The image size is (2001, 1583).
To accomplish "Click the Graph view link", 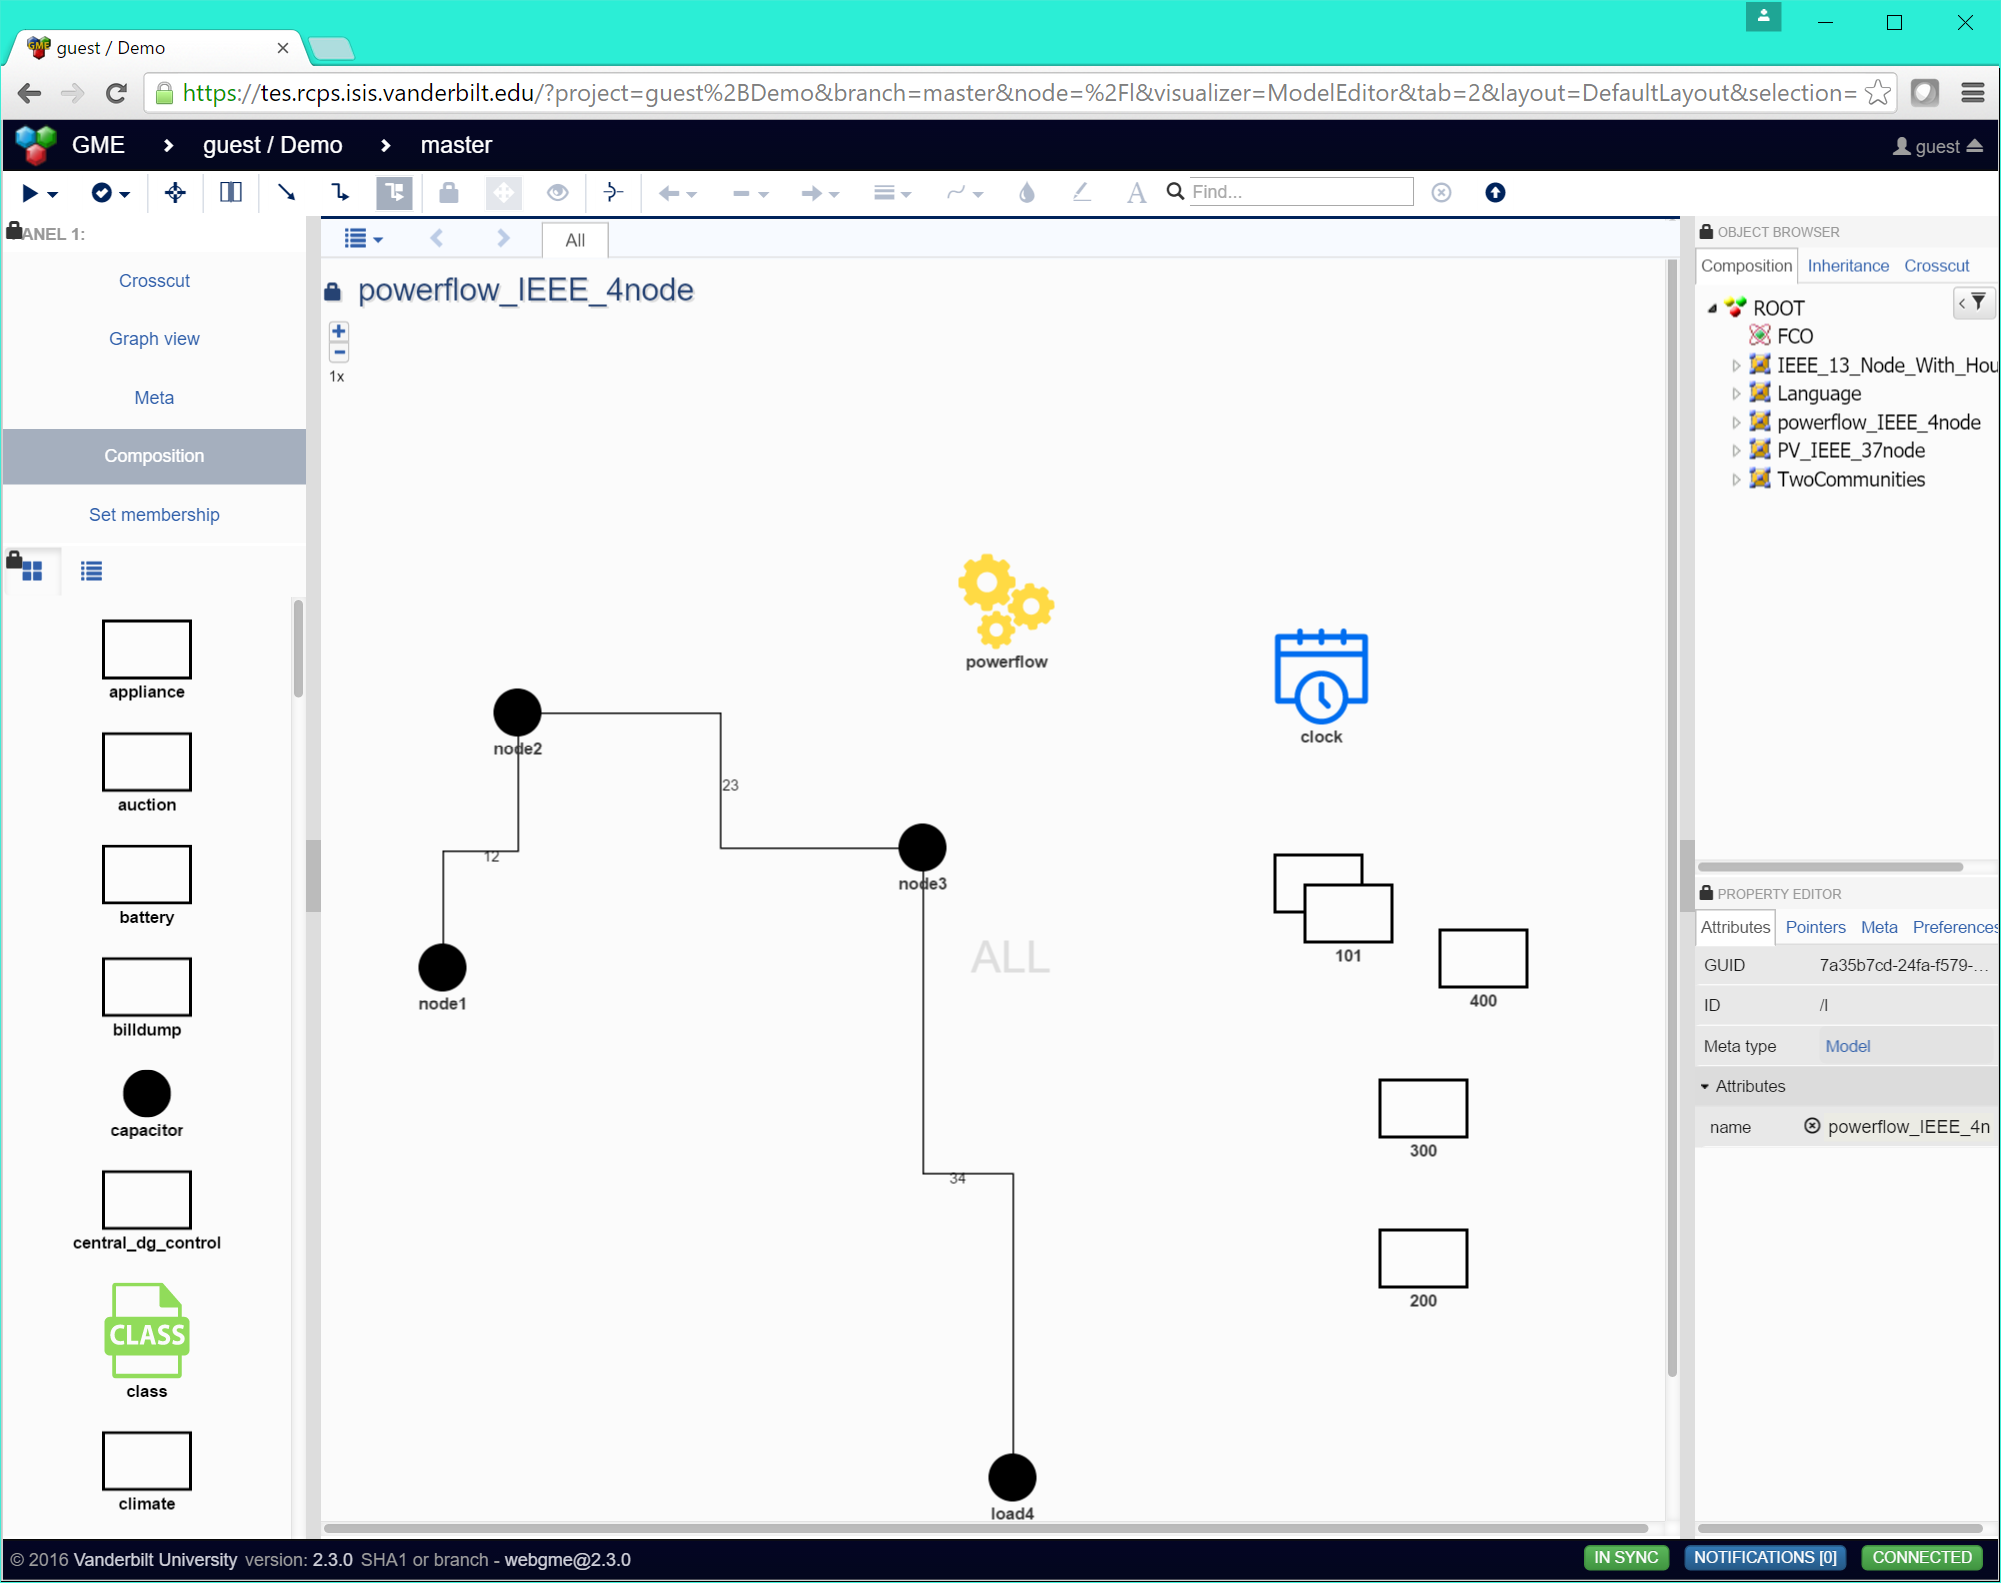I will (x=154, y=339).
